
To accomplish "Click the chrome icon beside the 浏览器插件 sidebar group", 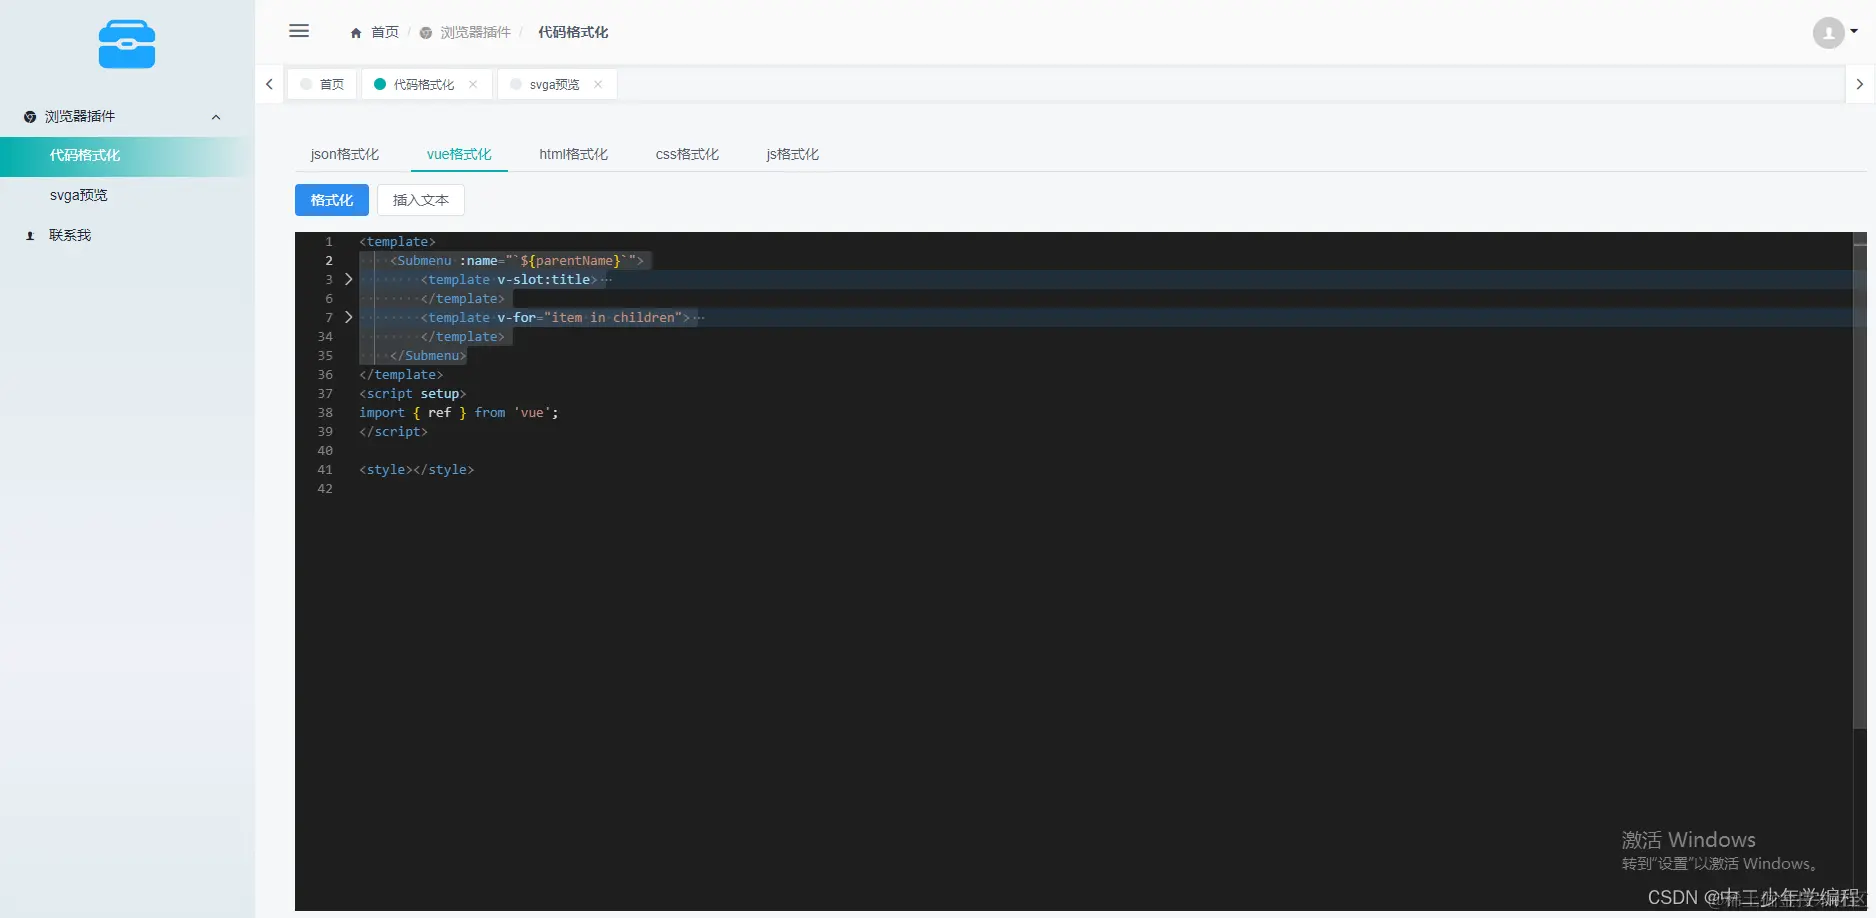I will click(x=30, y=117).
